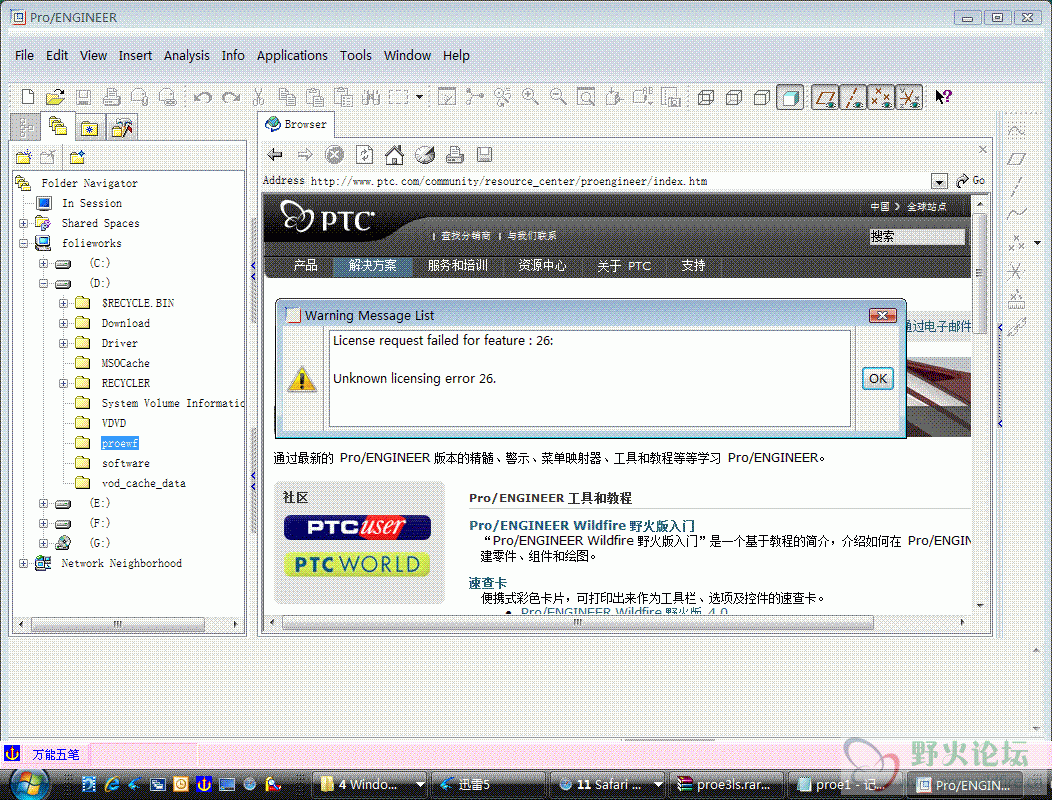Click browser Forward arrow
The height and width of the screenshot is (800, 1052).
pyautogui.click(x=305, y=155)
